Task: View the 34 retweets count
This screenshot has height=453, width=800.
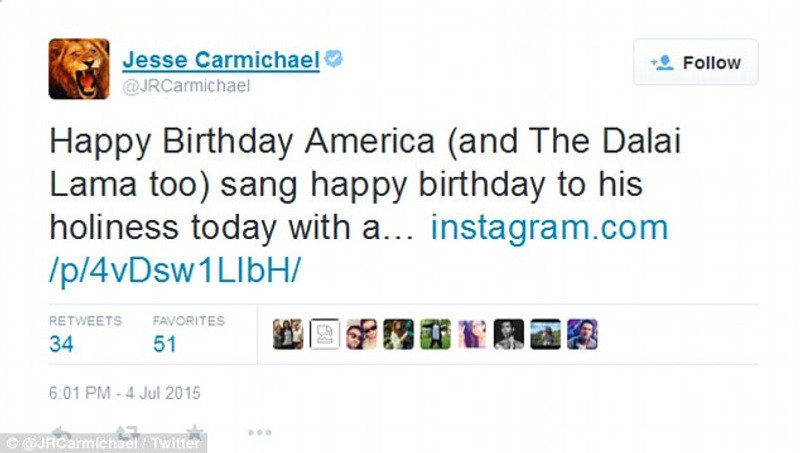Action: coord(61,344)
